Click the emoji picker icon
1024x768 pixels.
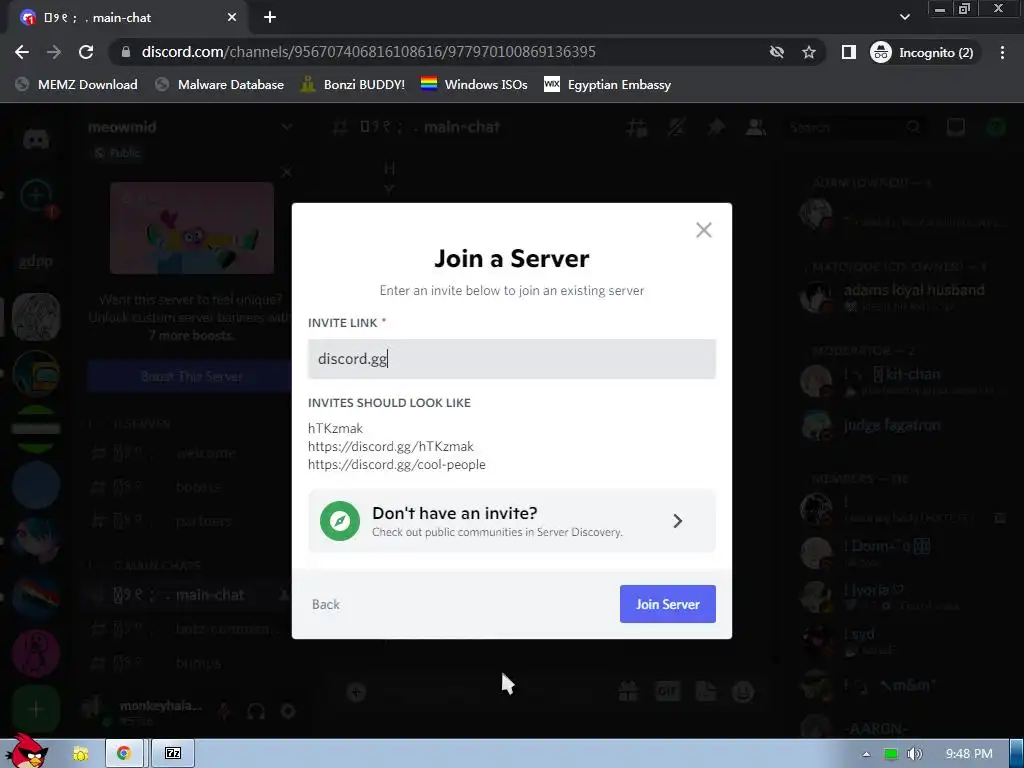click(743, 692)
